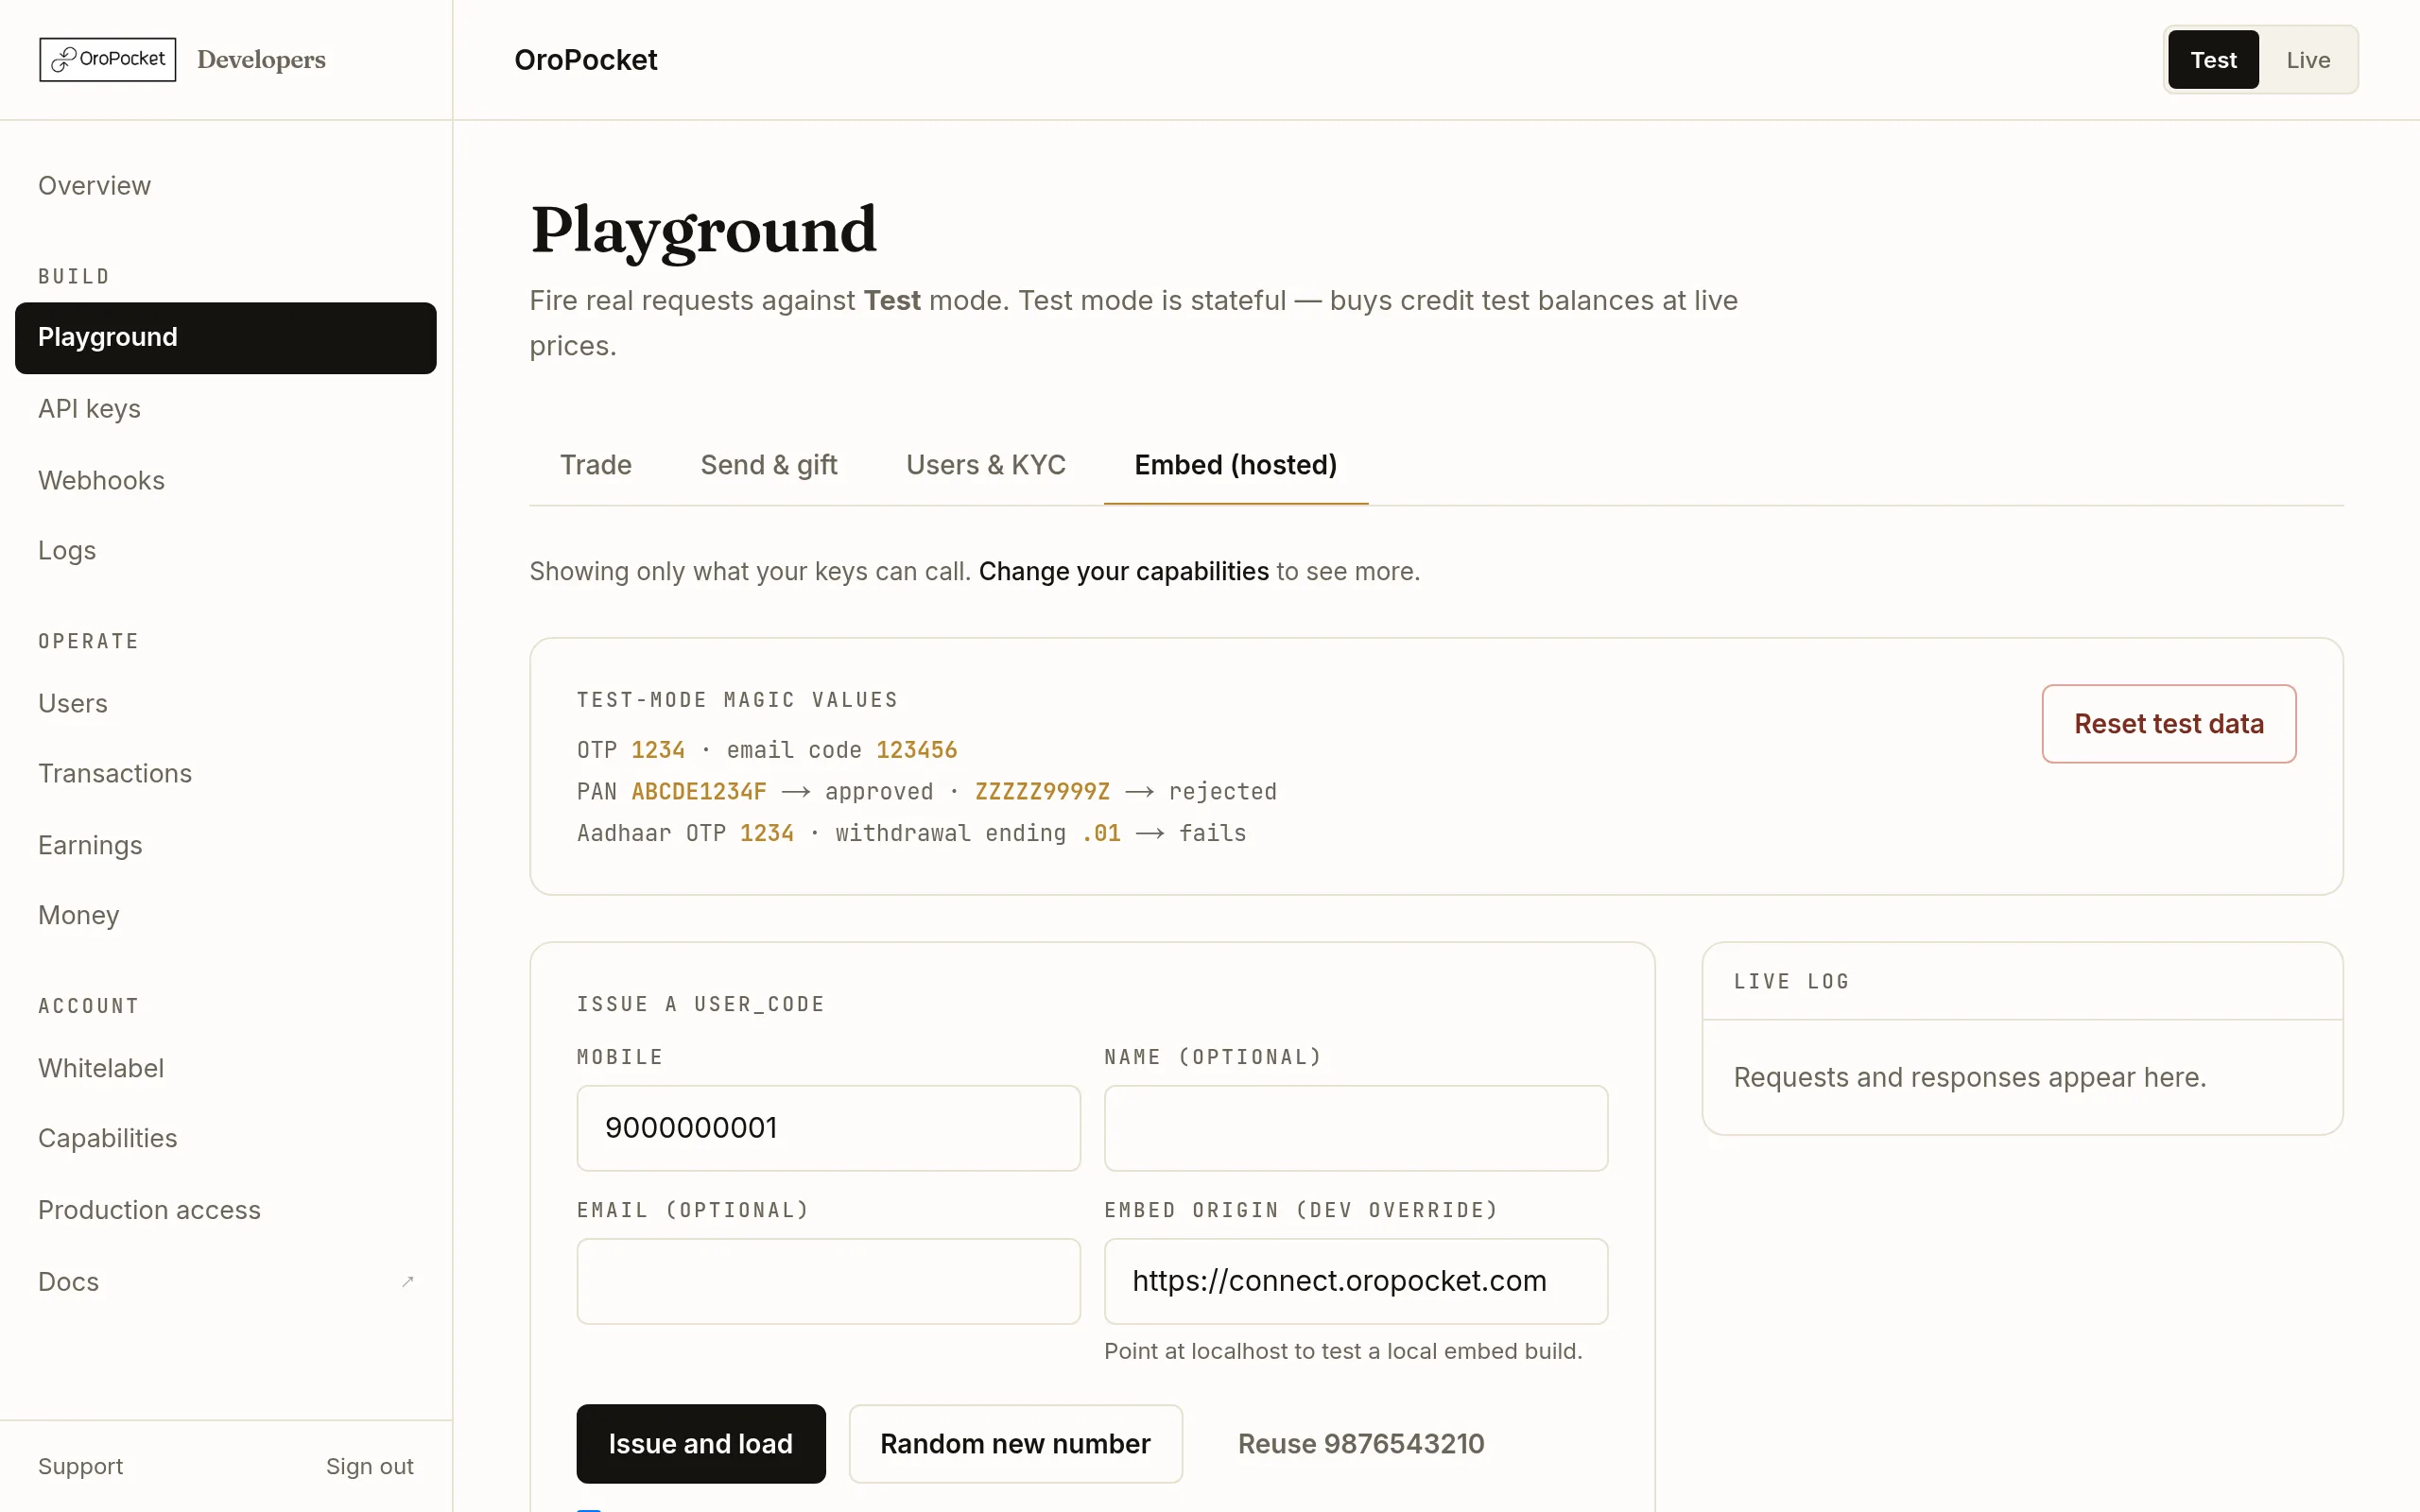Click "Requests and responses appear here." text
This screenshot has width=2420, height=1512.
(1969, 1078)
